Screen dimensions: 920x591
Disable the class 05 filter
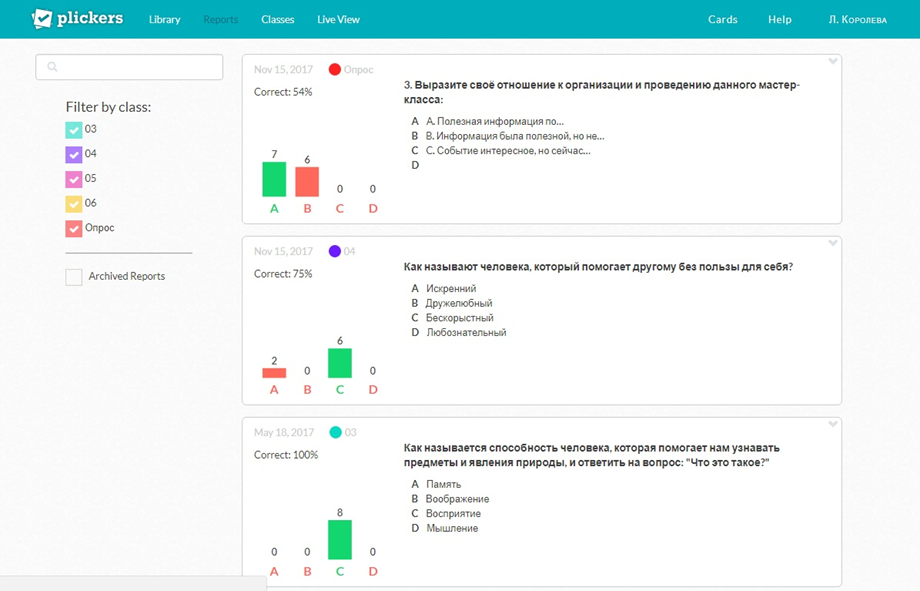pyautogui.click(x=74, y=180)
